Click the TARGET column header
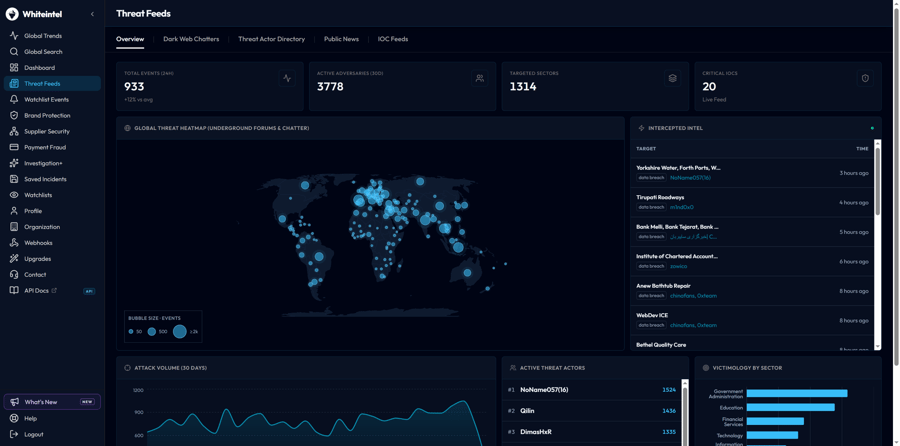Image resolution: width=900 pixels, height=446 pixels. [646, 149]
